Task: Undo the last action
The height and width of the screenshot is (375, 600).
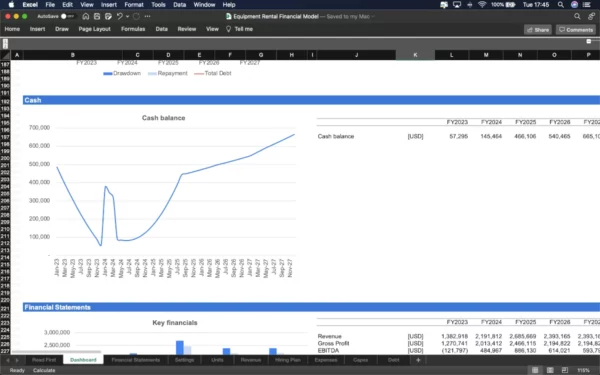Action: tap(119, 16)
